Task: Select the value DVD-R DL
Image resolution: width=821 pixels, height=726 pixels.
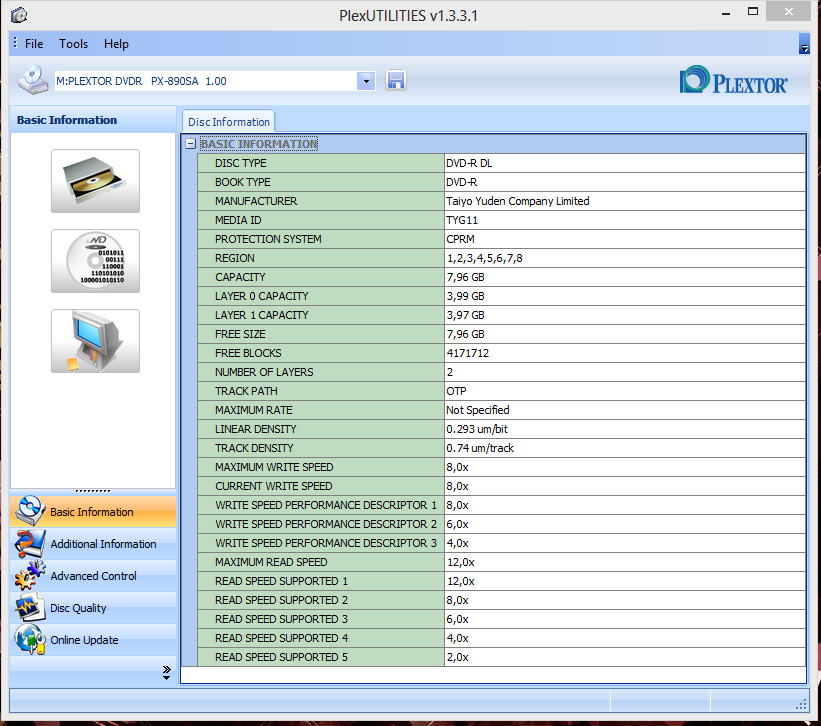Action: coord(469,163)
